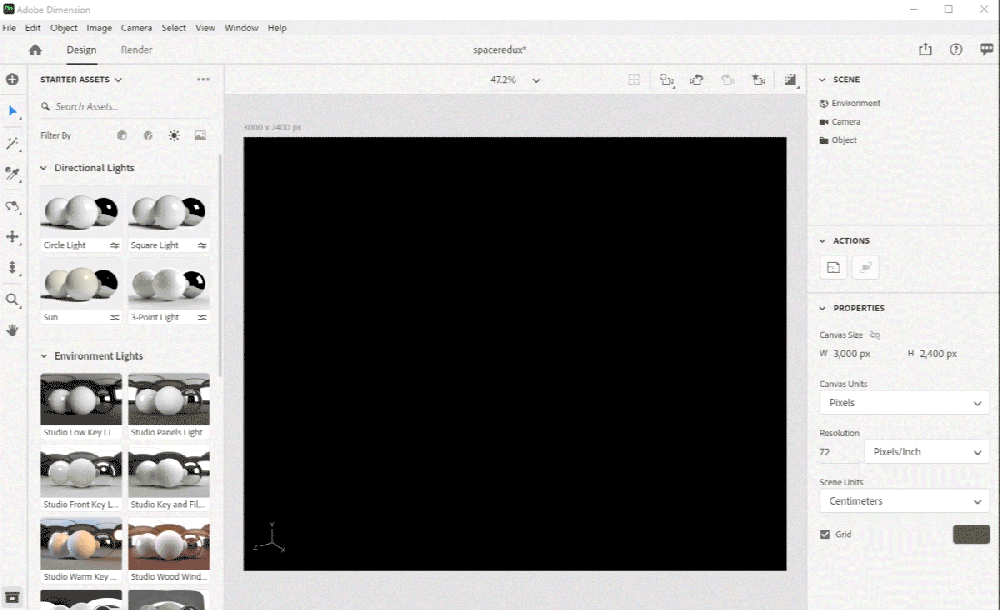Click the Add and Import plus icon
Screen dimensions: 1000x610
tap(13, 79)
